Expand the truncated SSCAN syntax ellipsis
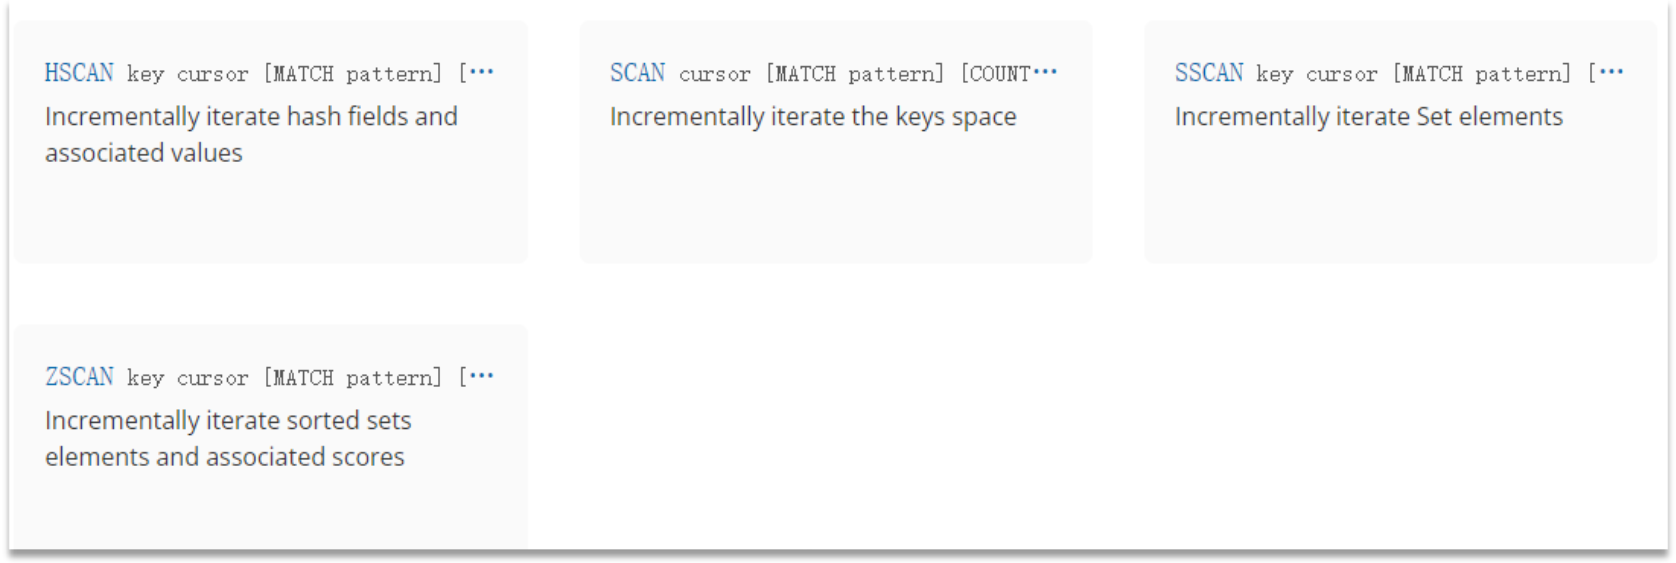This screenshot has width=1676, height=563. tap(1611, 72)
